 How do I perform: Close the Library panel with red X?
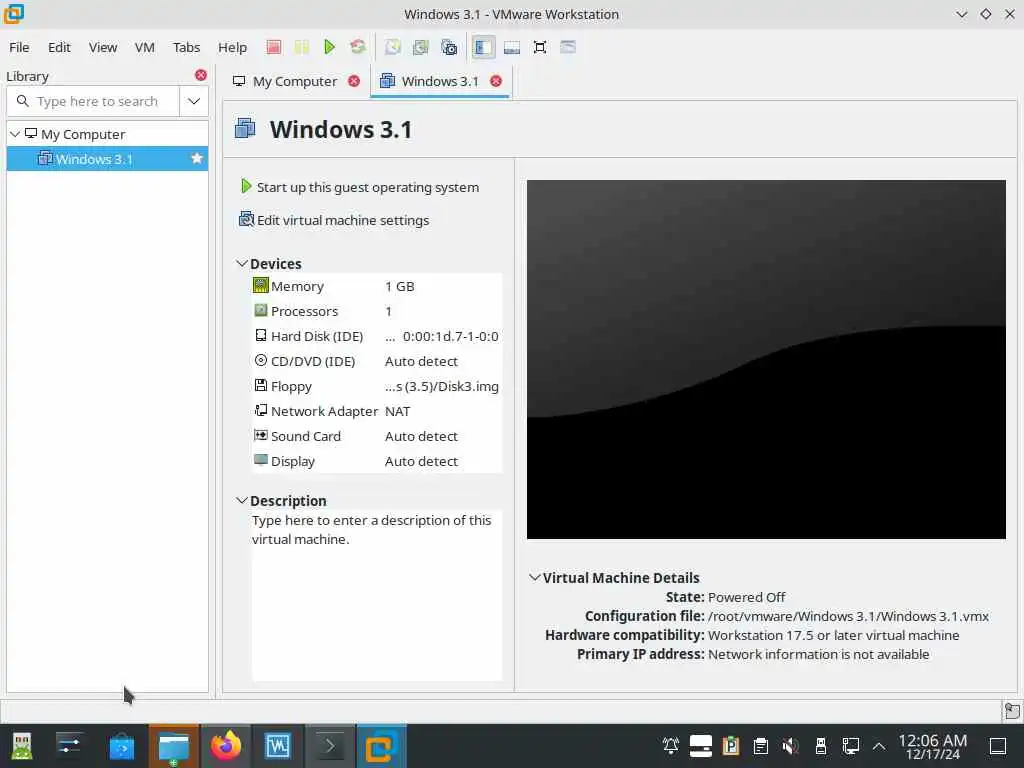click(x=200, y=75)
